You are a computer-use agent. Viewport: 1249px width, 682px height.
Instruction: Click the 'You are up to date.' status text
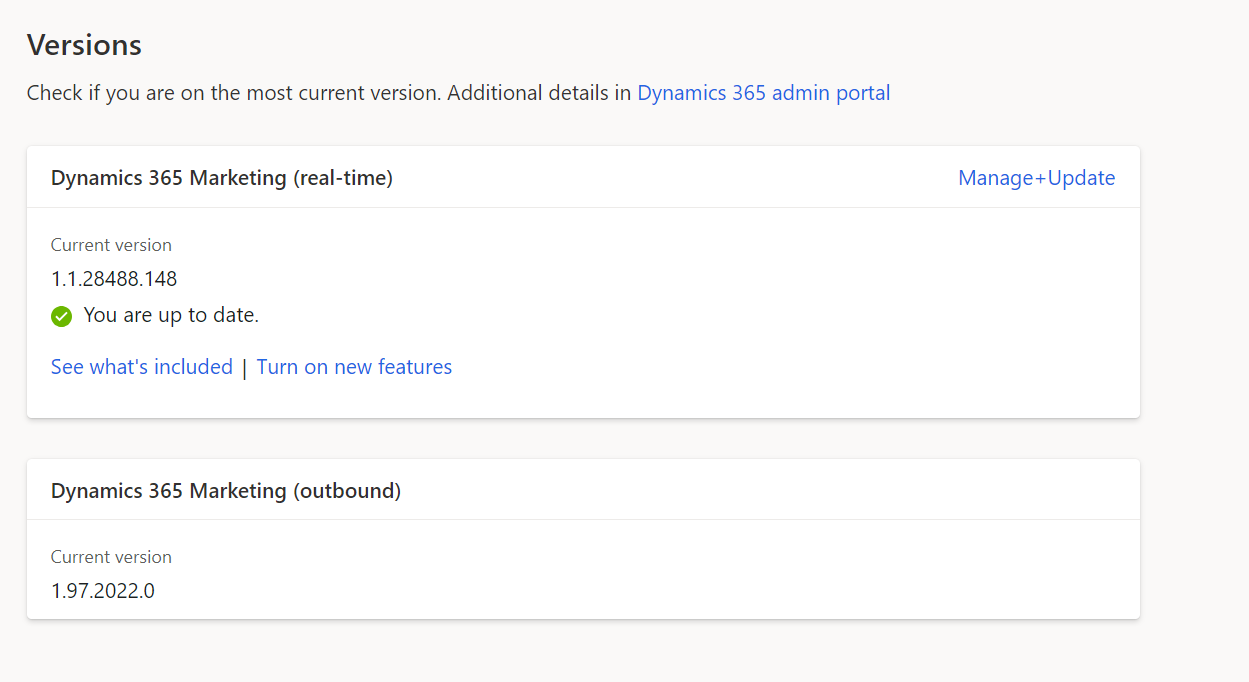click(171, 315)
